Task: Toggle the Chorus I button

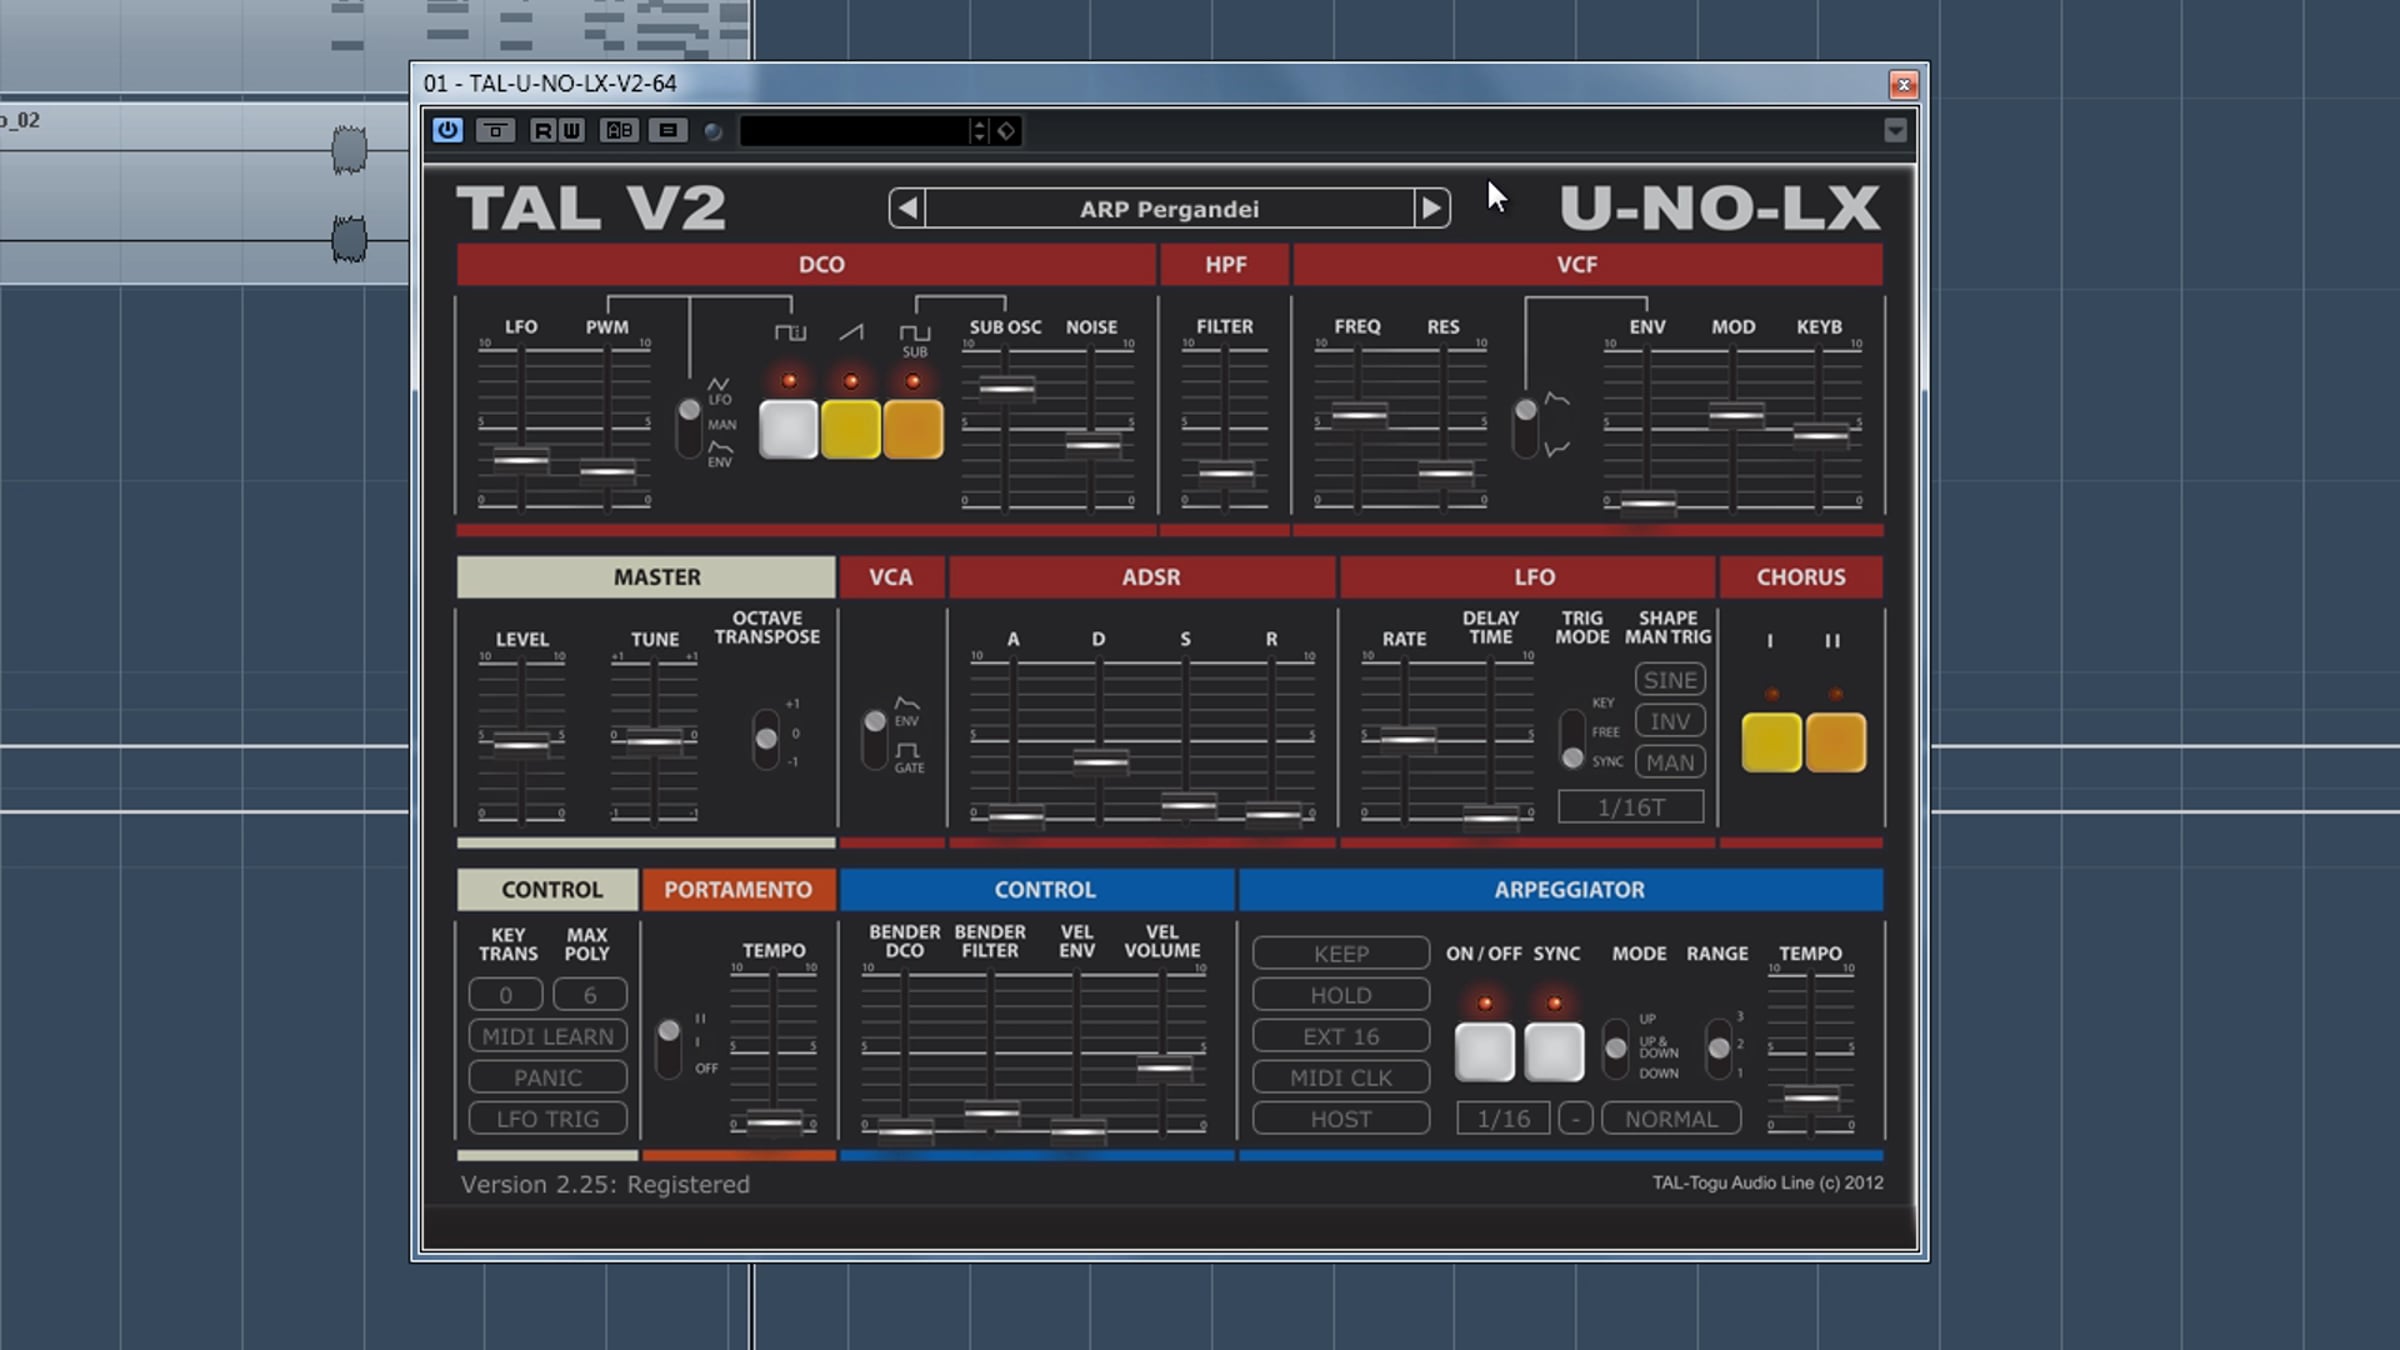Action: pos(1771,742)
